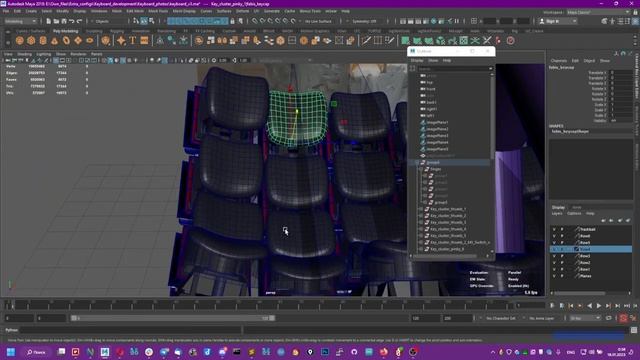Toggle V visibility for Trackball layer

click(x=554, y=229)
